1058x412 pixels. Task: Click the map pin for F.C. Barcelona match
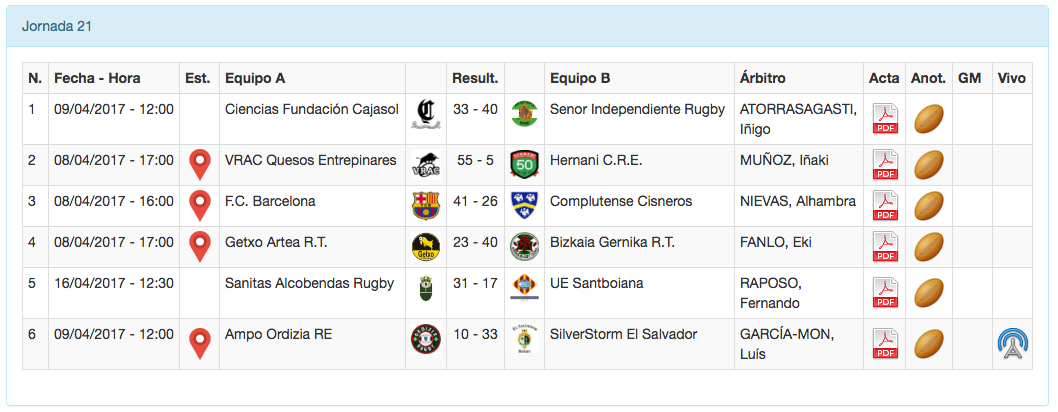tap(200, 206)
